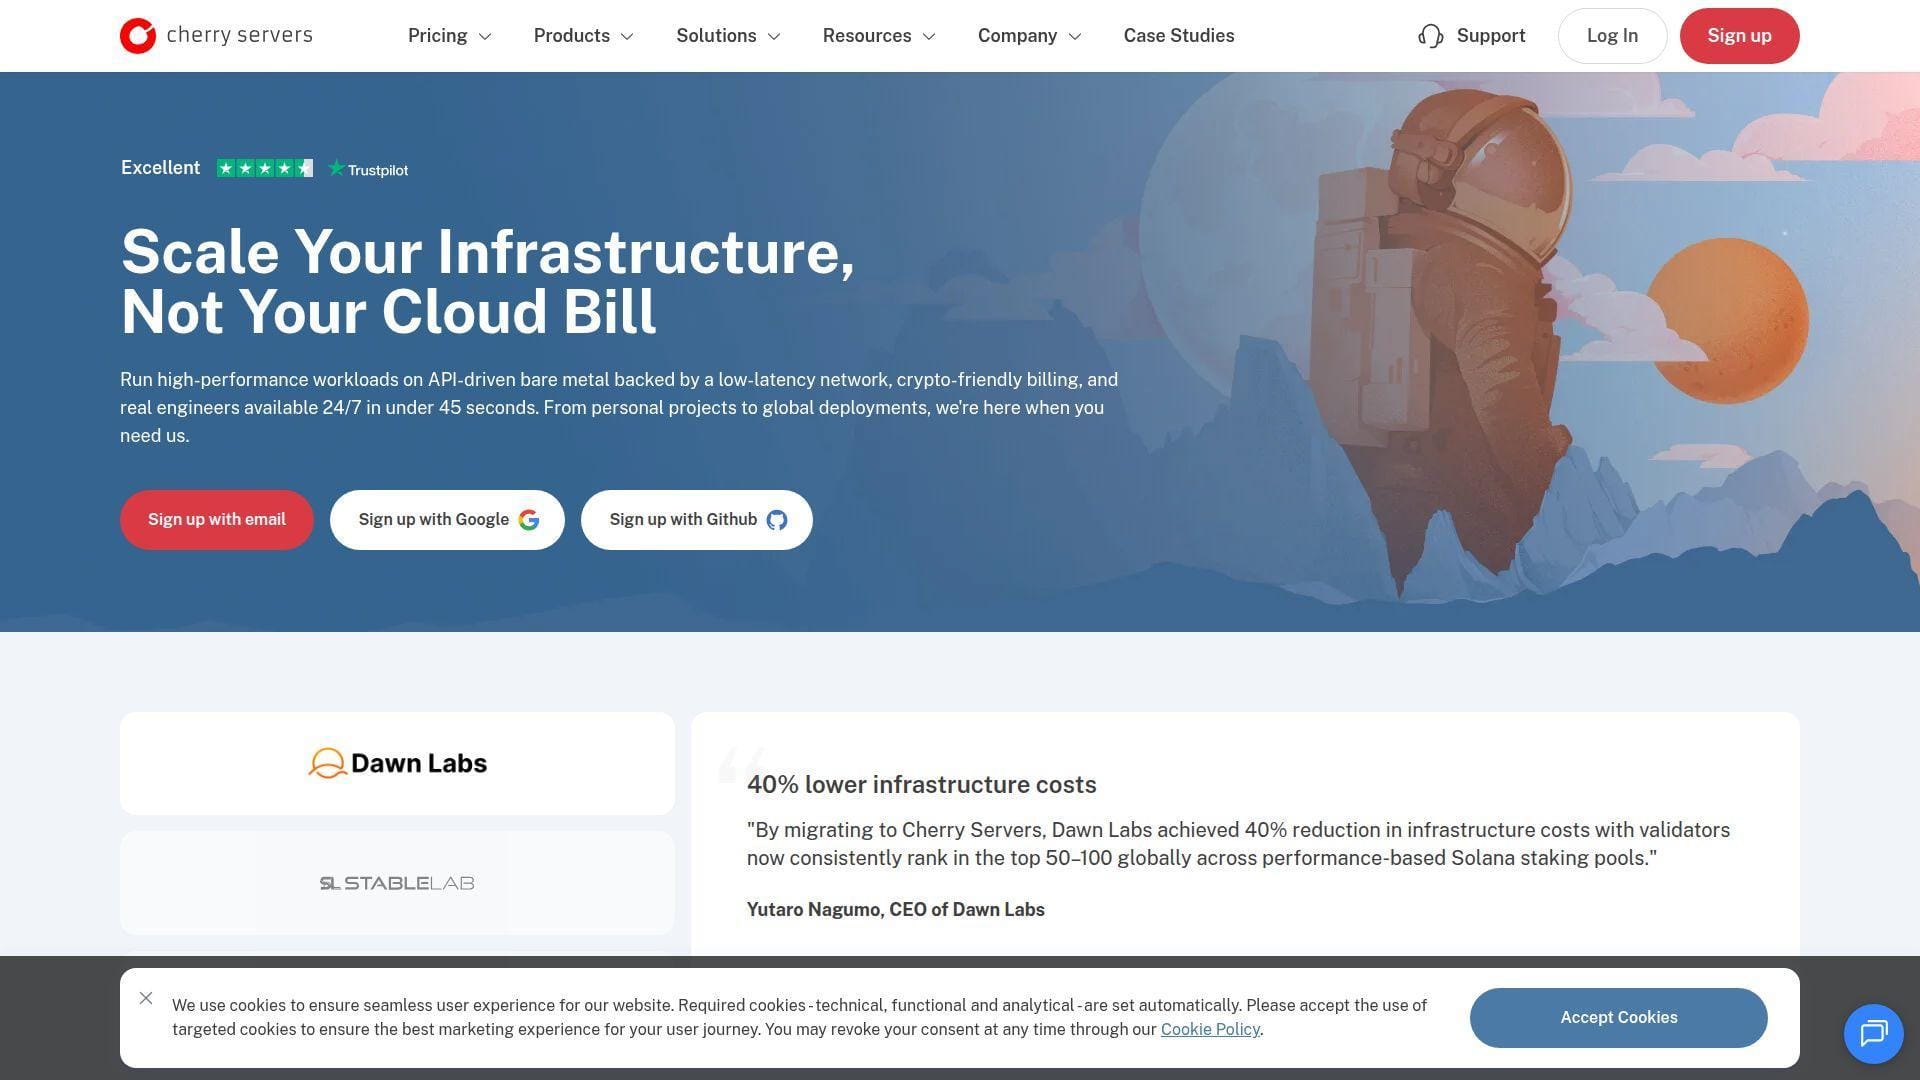Open the Solutions menu
1920x1080 pixels.
[x=728, y=36]
